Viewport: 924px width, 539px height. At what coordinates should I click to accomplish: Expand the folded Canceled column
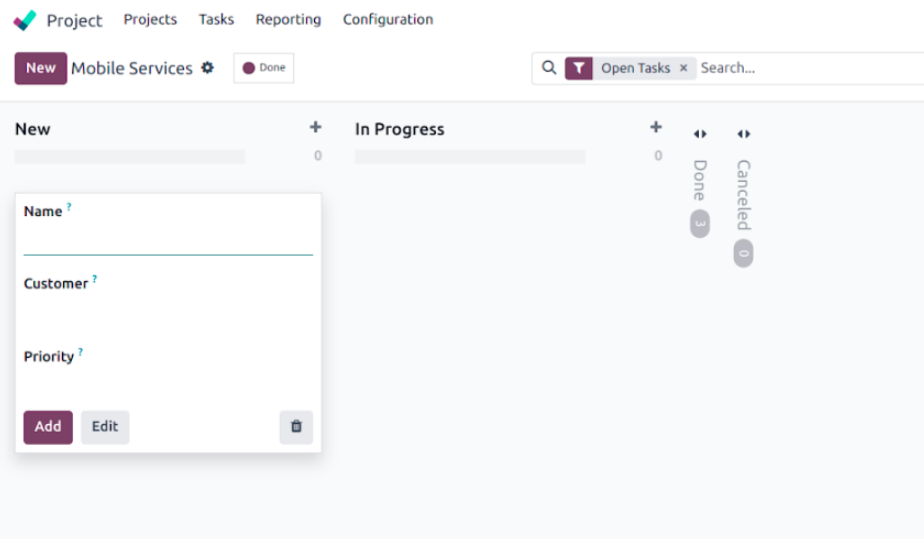pos(743,134)
